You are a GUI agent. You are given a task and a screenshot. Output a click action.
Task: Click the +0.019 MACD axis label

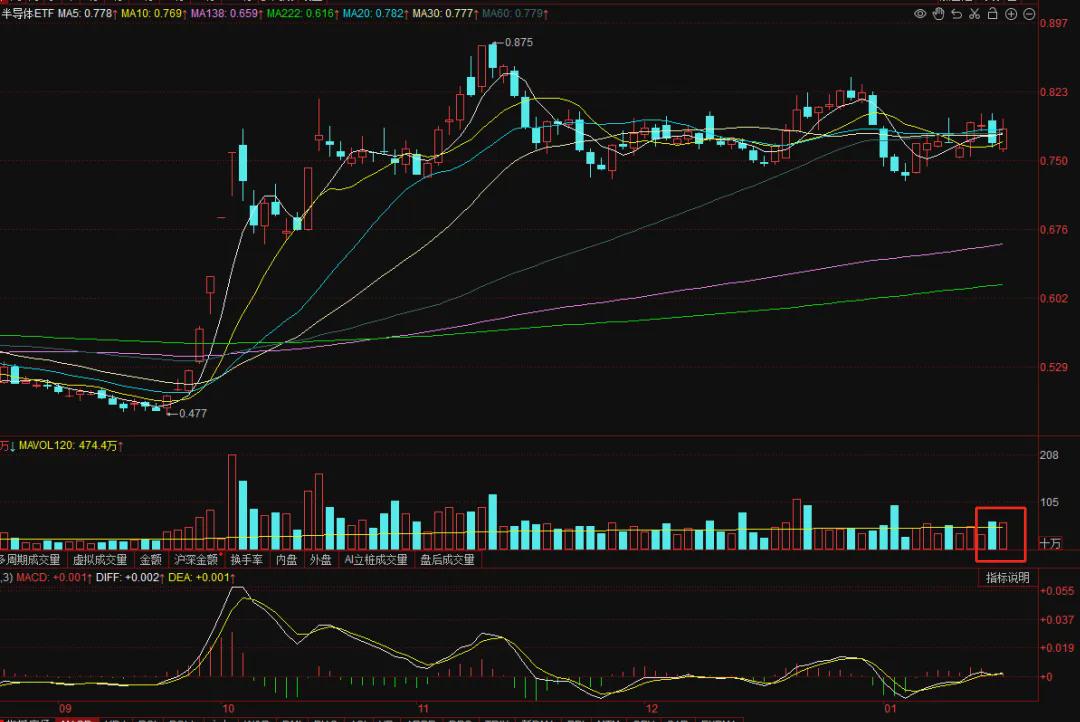1057,648
